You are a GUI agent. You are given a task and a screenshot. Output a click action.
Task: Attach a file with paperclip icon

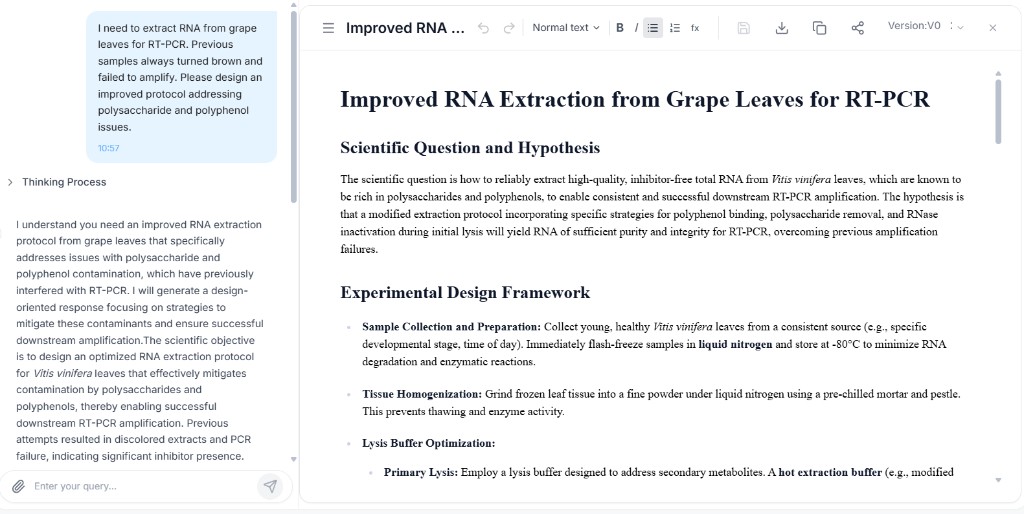coord(18,486)
